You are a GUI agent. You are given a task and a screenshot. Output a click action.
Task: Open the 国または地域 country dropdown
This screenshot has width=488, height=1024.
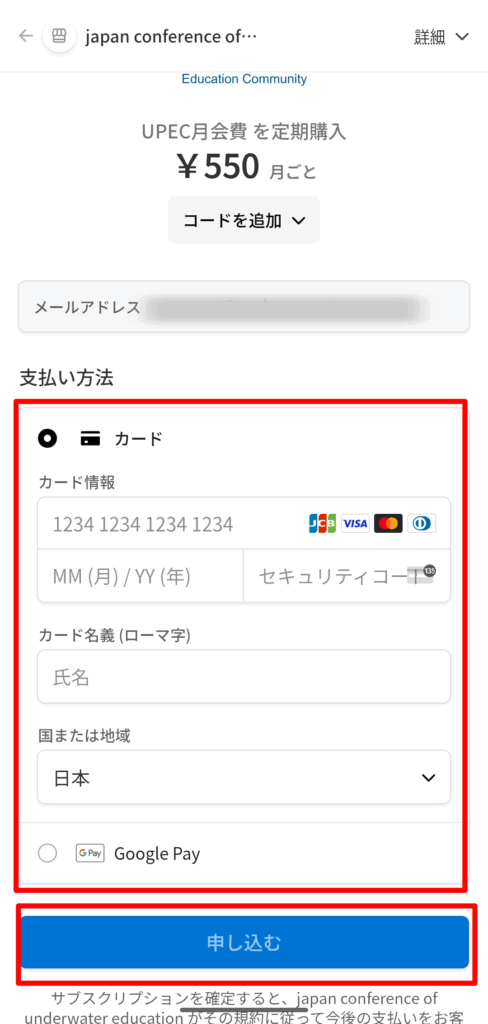(244, 777)
